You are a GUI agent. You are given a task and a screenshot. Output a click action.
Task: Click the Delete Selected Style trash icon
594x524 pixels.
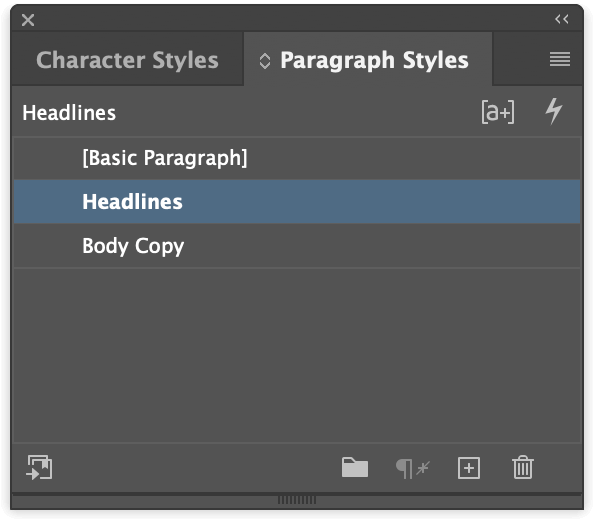(x=523, y=468)
